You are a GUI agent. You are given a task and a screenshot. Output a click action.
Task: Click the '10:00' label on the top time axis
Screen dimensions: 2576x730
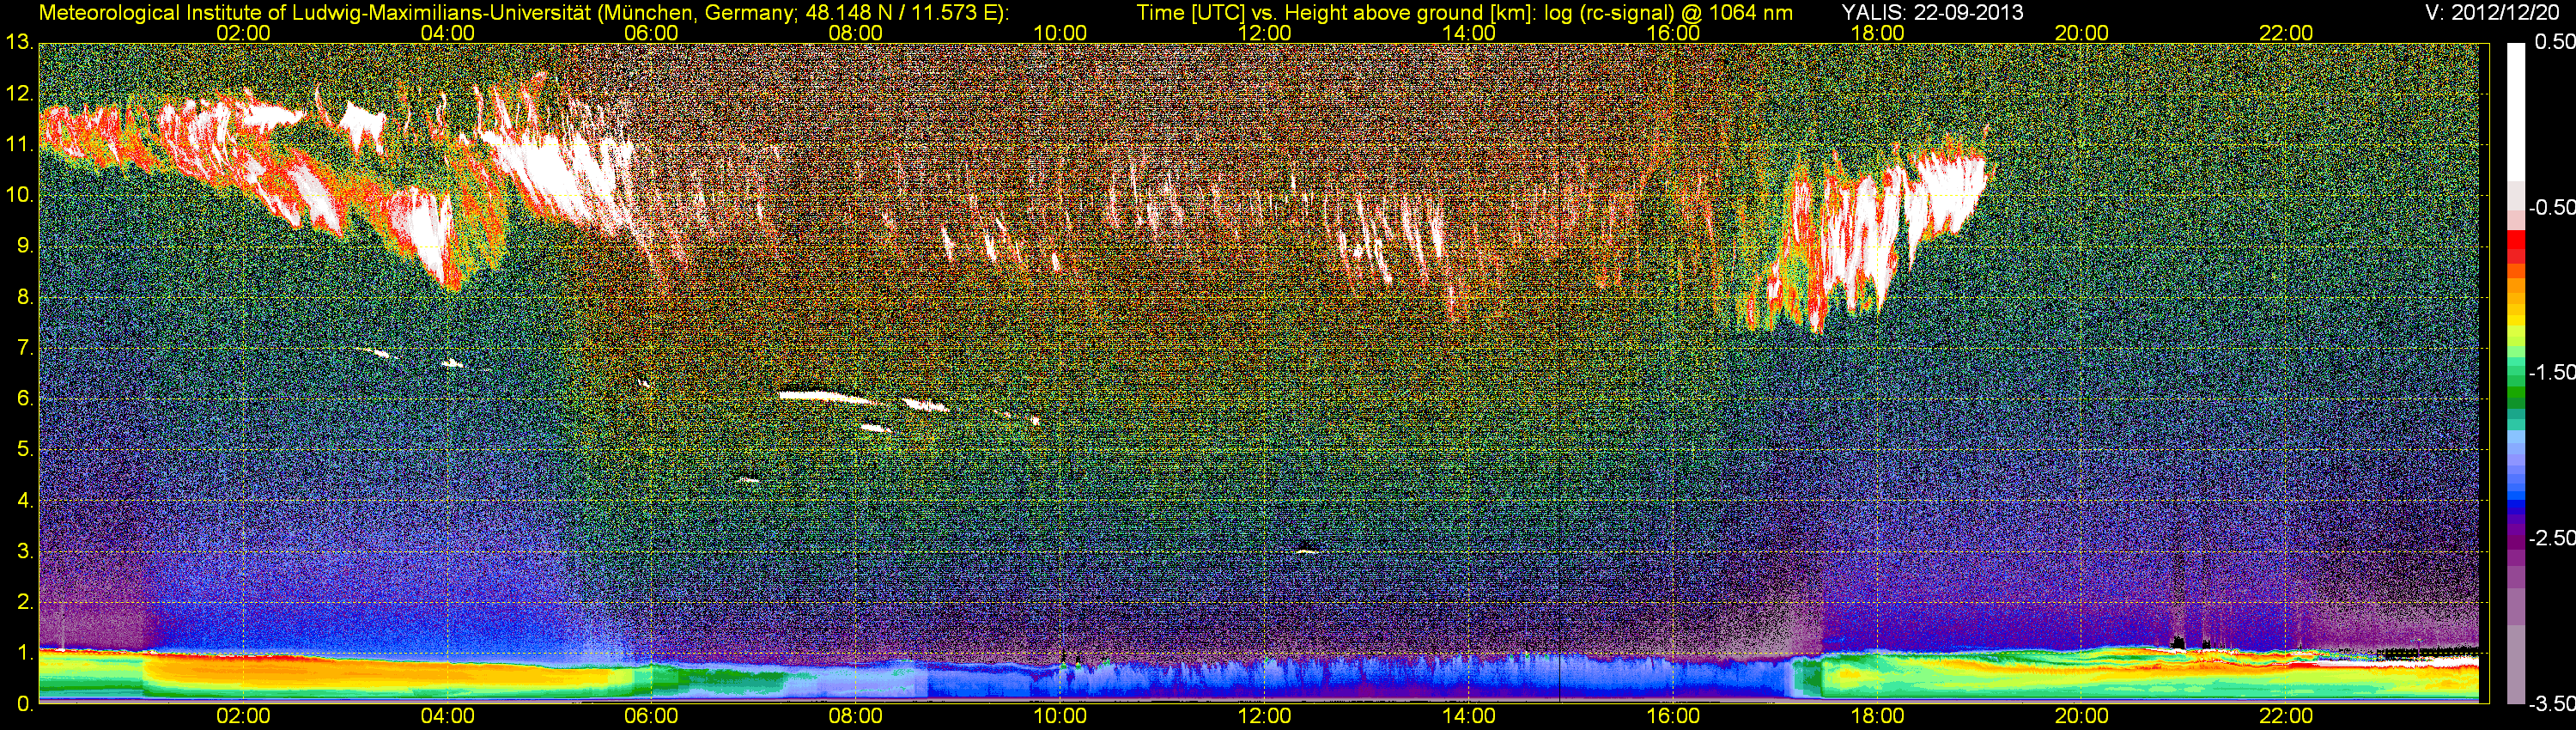pos(1060,33)
